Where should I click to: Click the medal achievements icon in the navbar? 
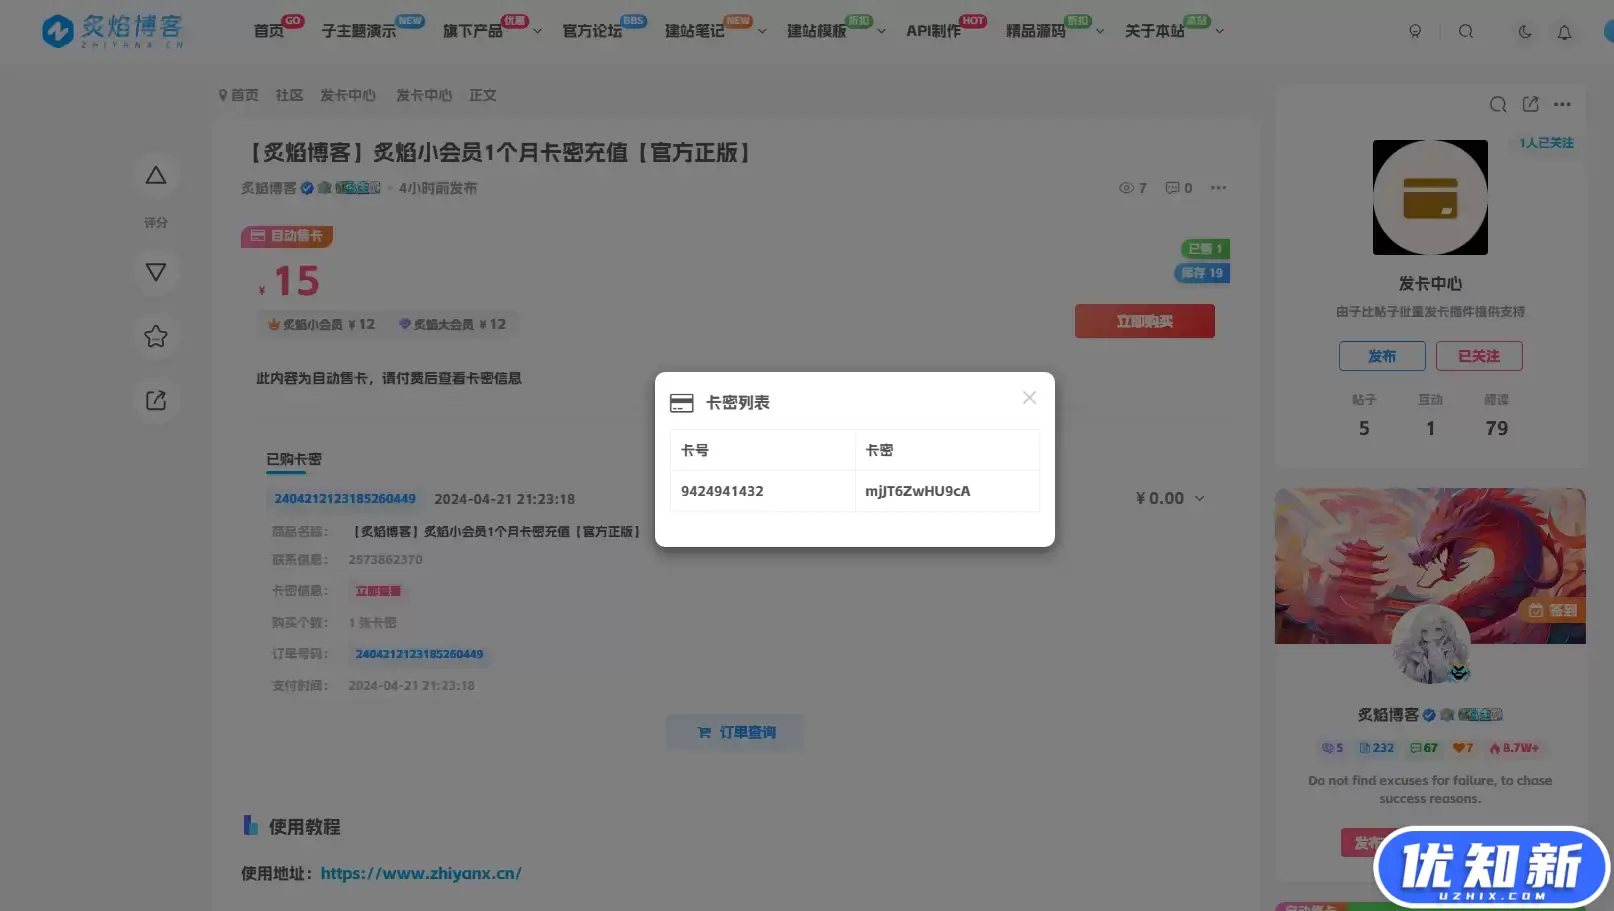(1415, 31)
